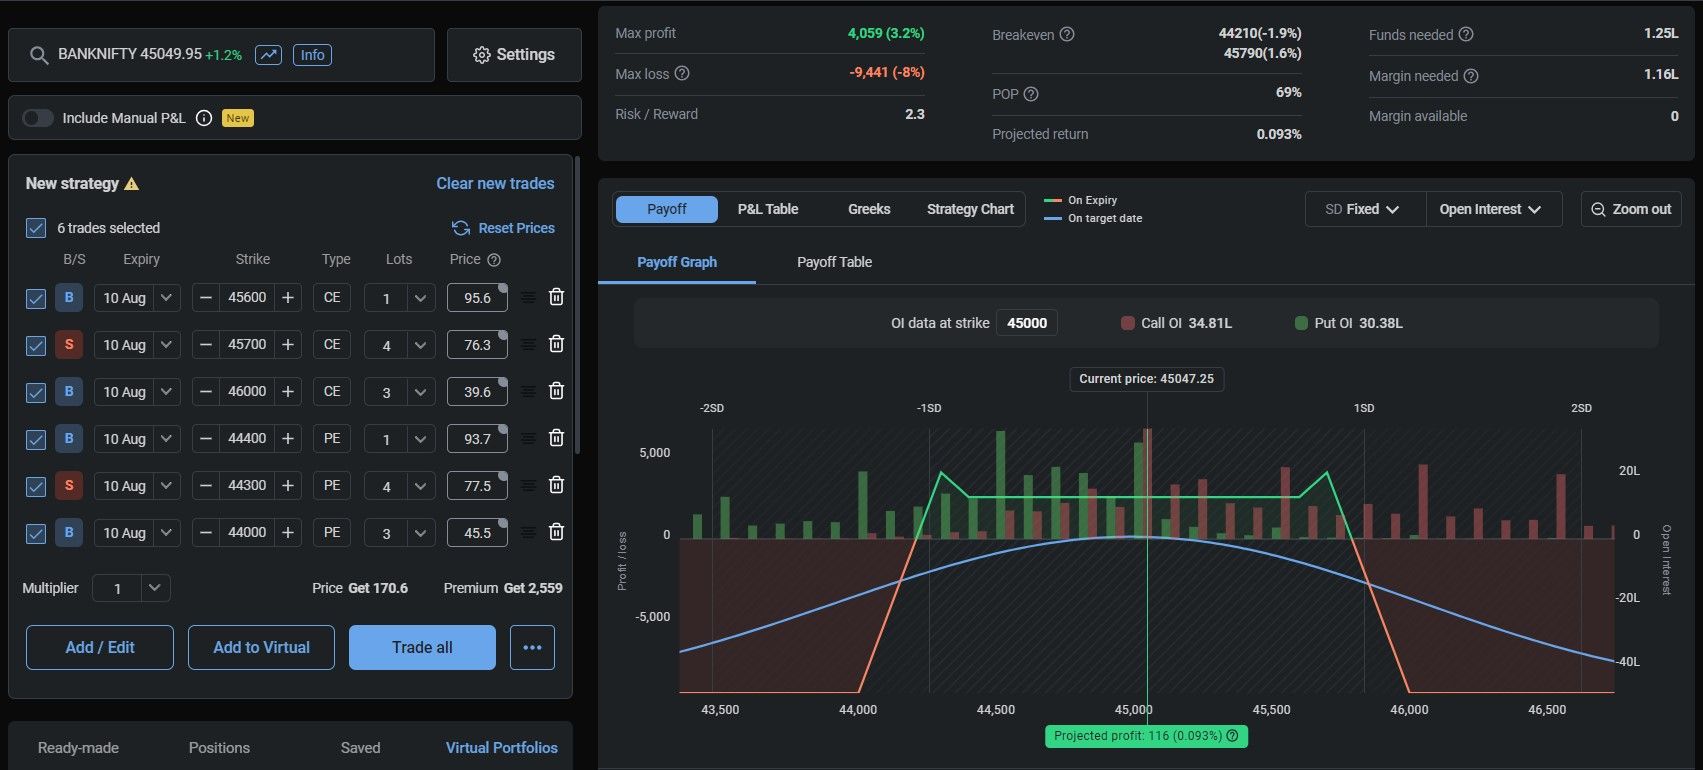Open the Payoff Table tab
The width and height of the screenshot is (1703, 770).
click(x=834, y=262)
